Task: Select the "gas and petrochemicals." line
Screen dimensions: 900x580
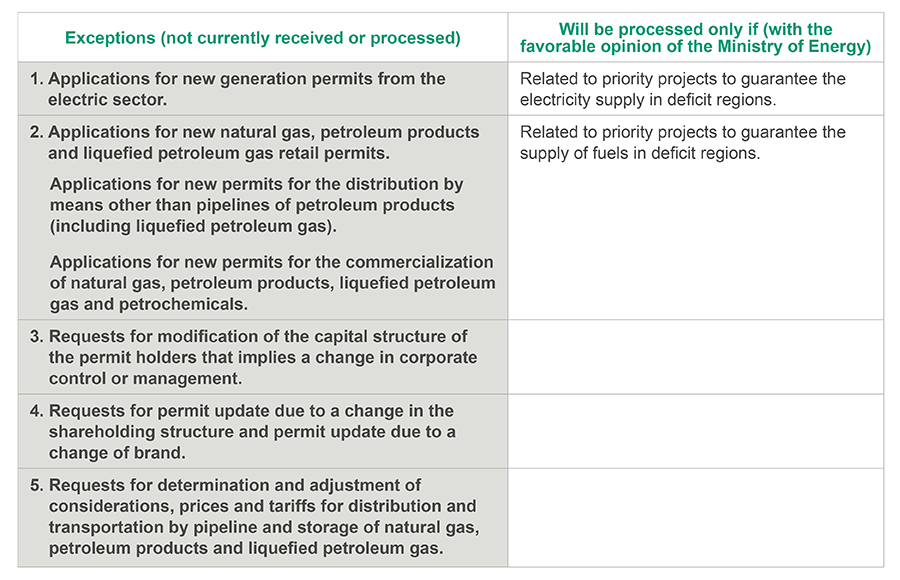Action: pos(148,304)
